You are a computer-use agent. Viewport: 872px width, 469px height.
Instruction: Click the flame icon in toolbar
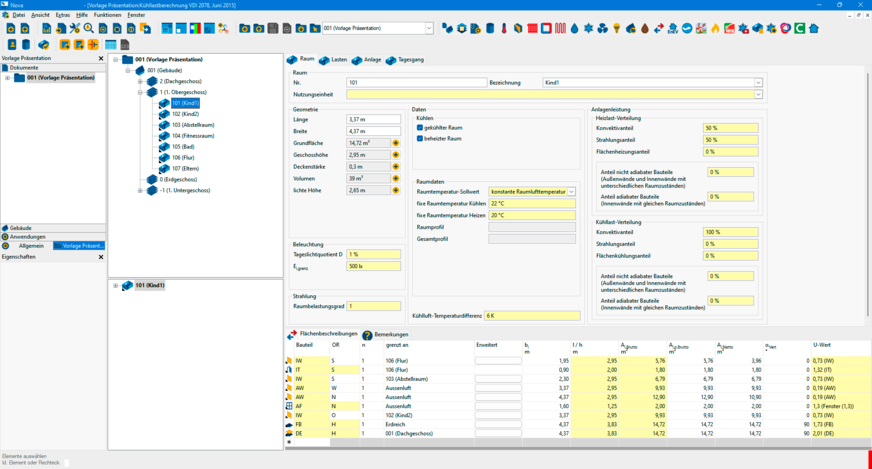(x=716, y=28)
